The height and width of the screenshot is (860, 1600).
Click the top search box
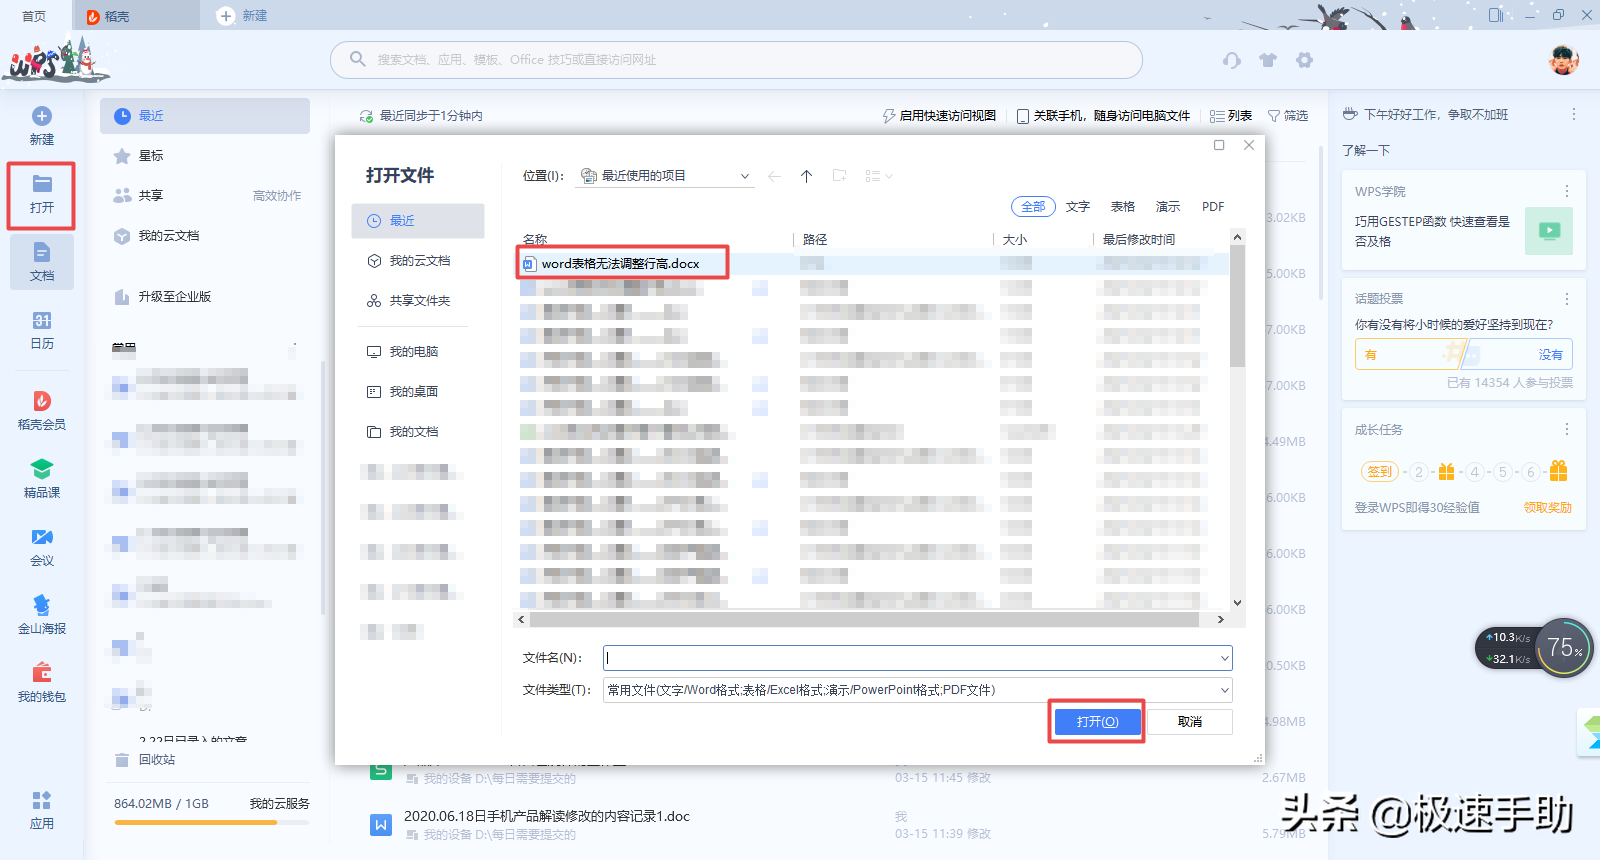tap(736, 60)
